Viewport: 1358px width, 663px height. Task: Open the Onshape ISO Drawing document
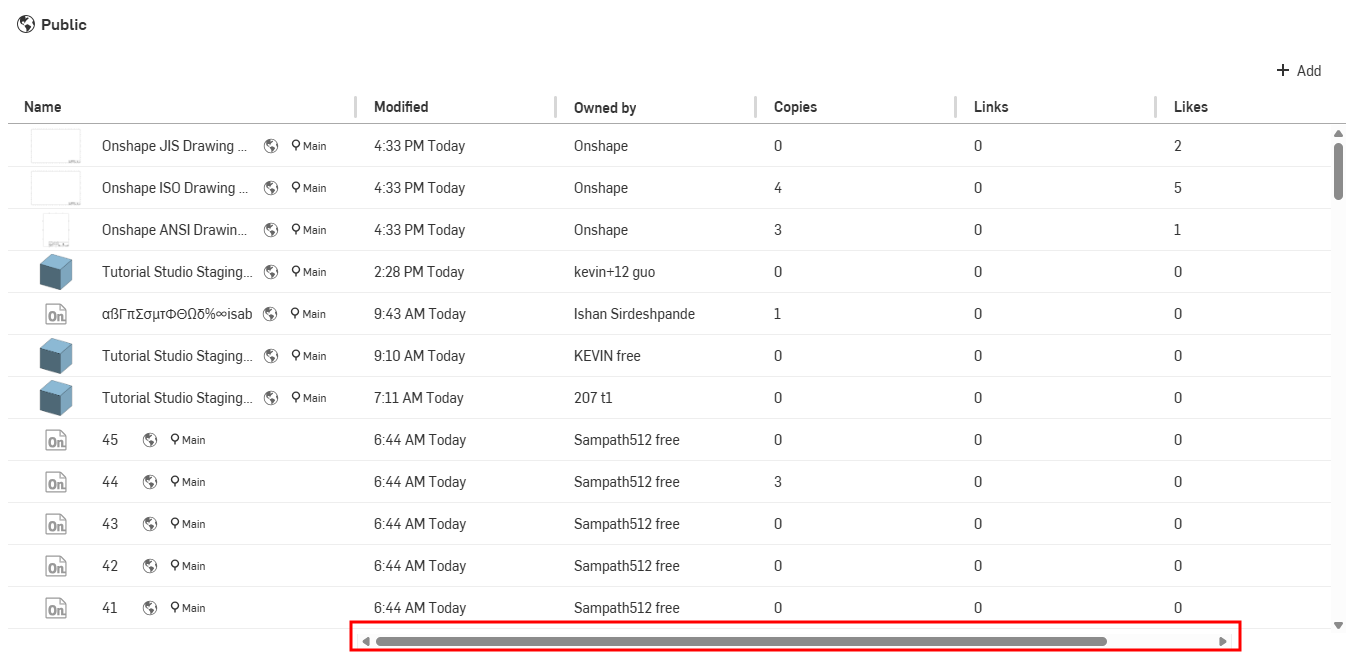173,187
